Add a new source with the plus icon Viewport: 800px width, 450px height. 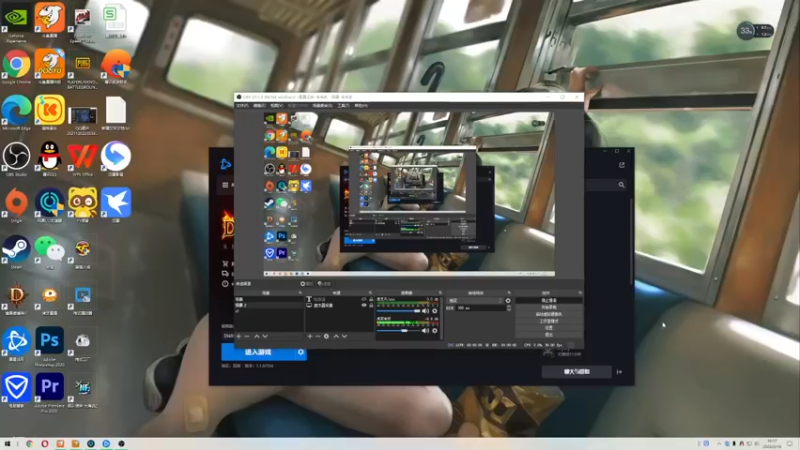coord(310,336)
